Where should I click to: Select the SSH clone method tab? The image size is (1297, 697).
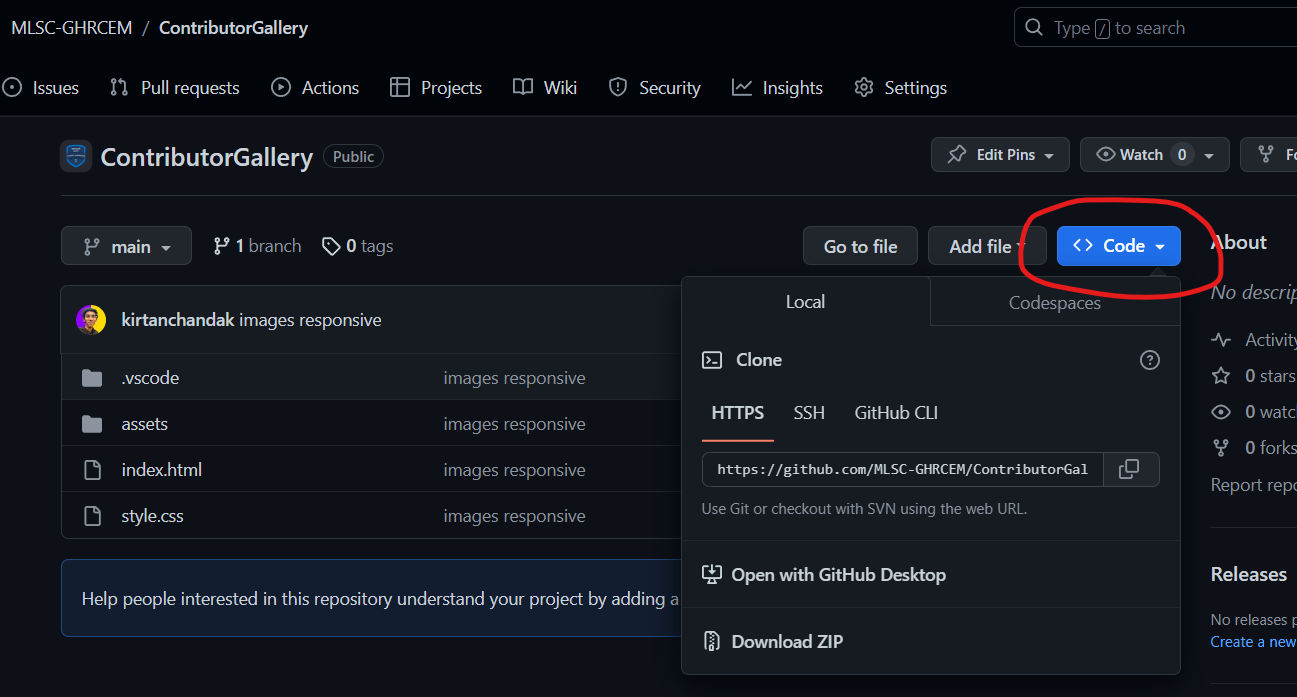pos(809,413)
